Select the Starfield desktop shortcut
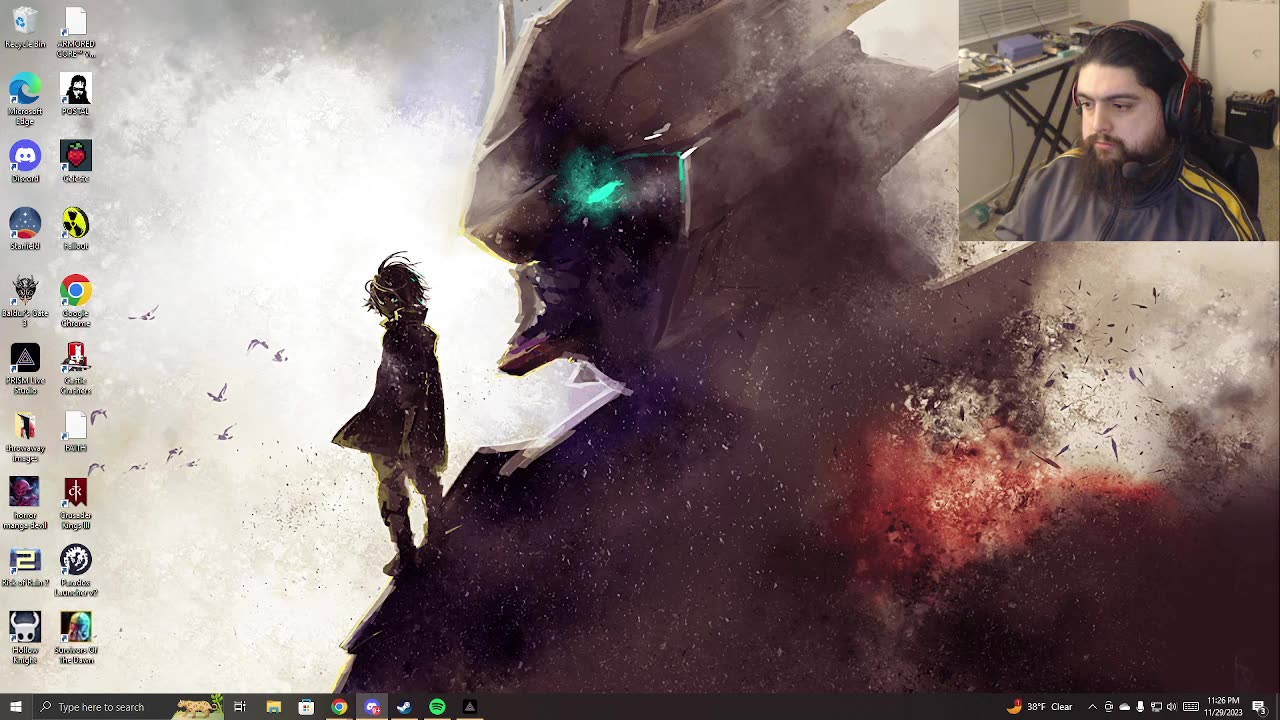This screenshot has height=720, width=1280. (25, 229)
